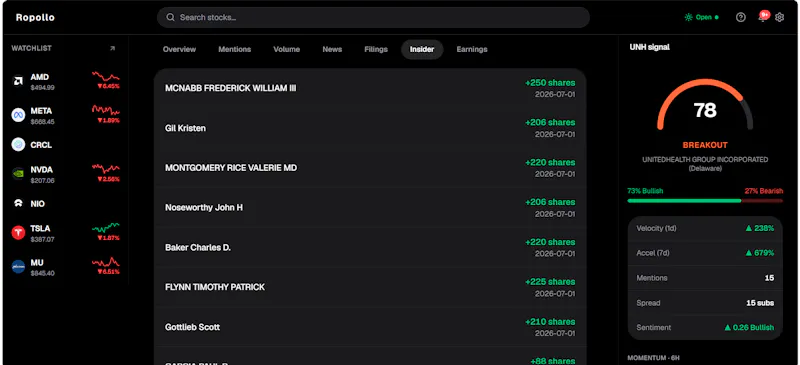Viewport: 800px width, 365px height.
Task: Click the TSLA logo icon
Action: tap(18, 233)
